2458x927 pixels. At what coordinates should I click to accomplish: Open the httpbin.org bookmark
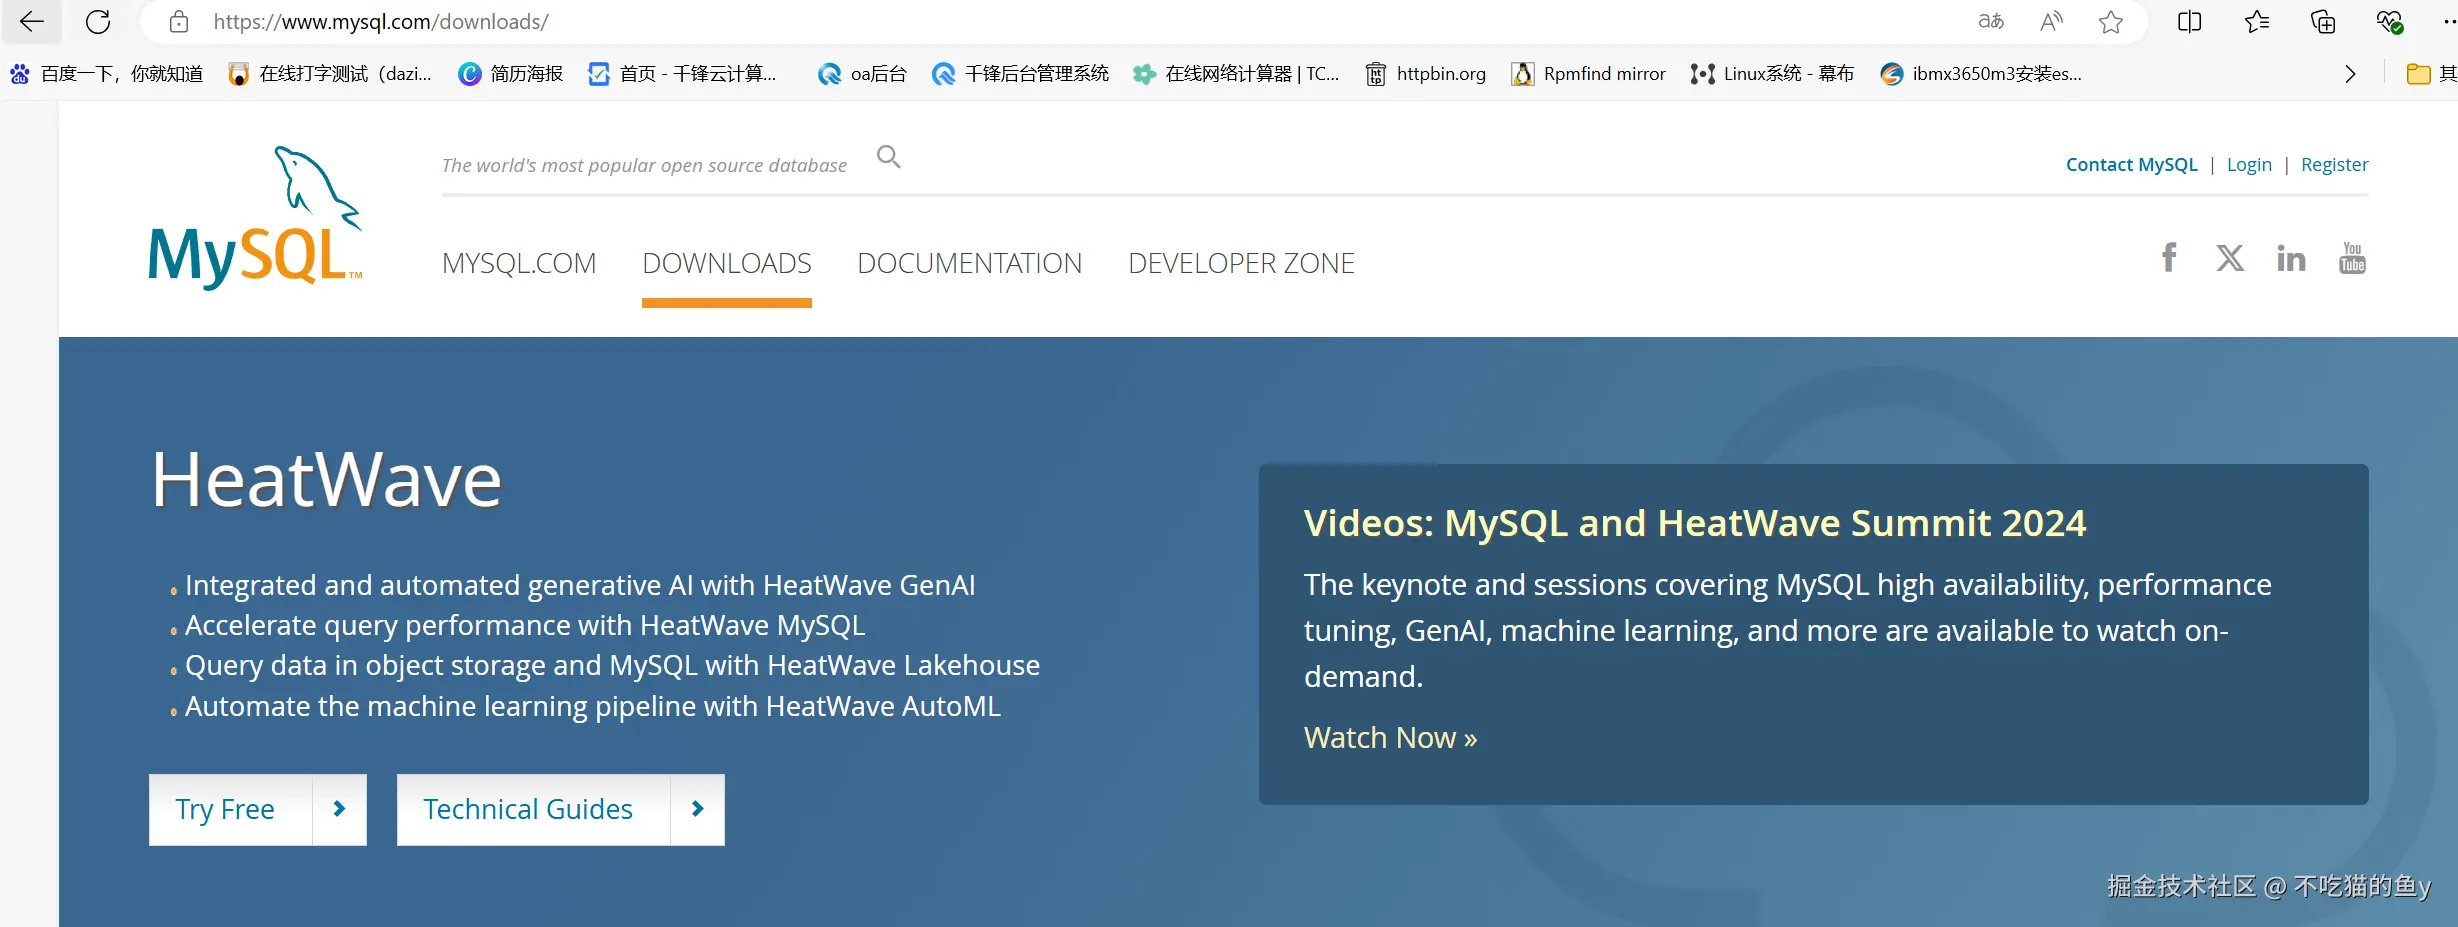coord(1426,74)
